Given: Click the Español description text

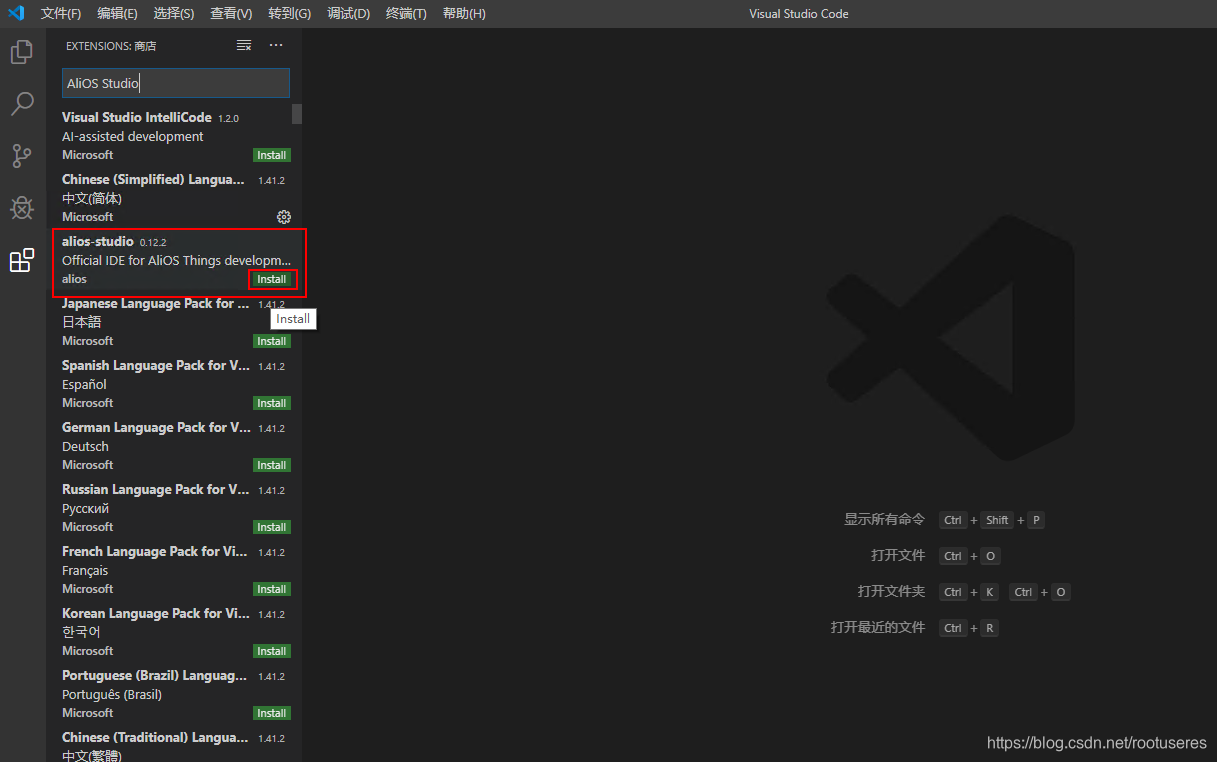Looking at the screenshot, I should coord(84,384).
